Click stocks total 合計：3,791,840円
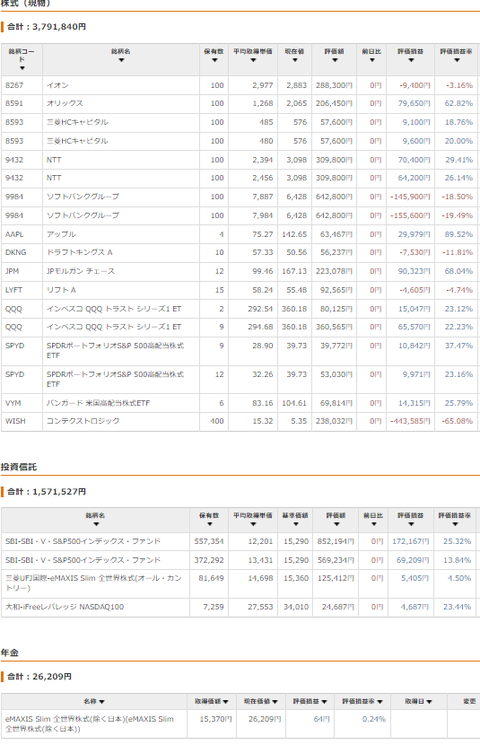Viewport: 480px width, 745px height. click(47, 27)
